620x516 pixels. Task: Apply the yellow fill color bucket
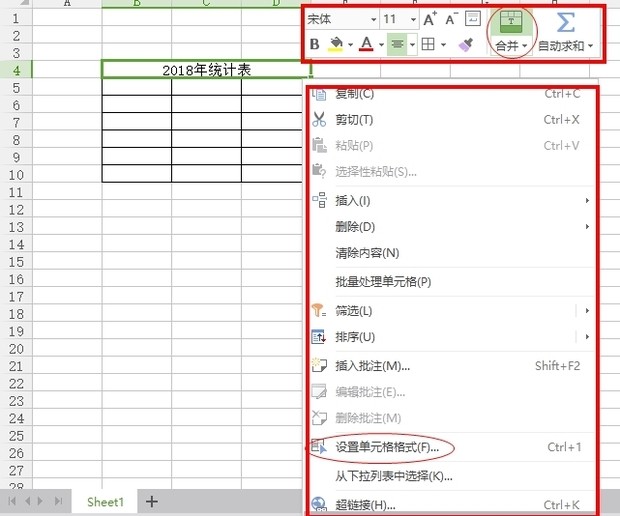336,44
